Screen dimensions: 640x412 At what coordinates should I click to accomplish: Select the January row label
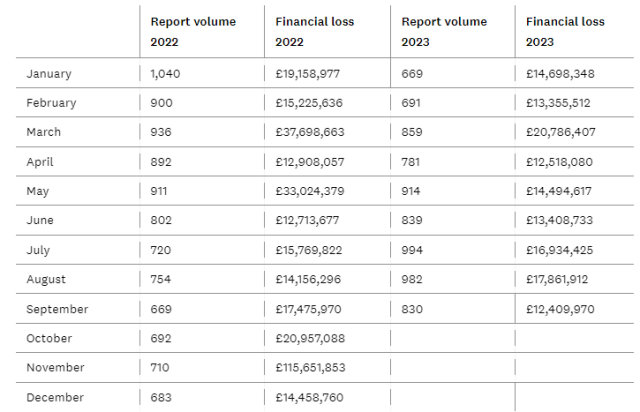point(49,74)
